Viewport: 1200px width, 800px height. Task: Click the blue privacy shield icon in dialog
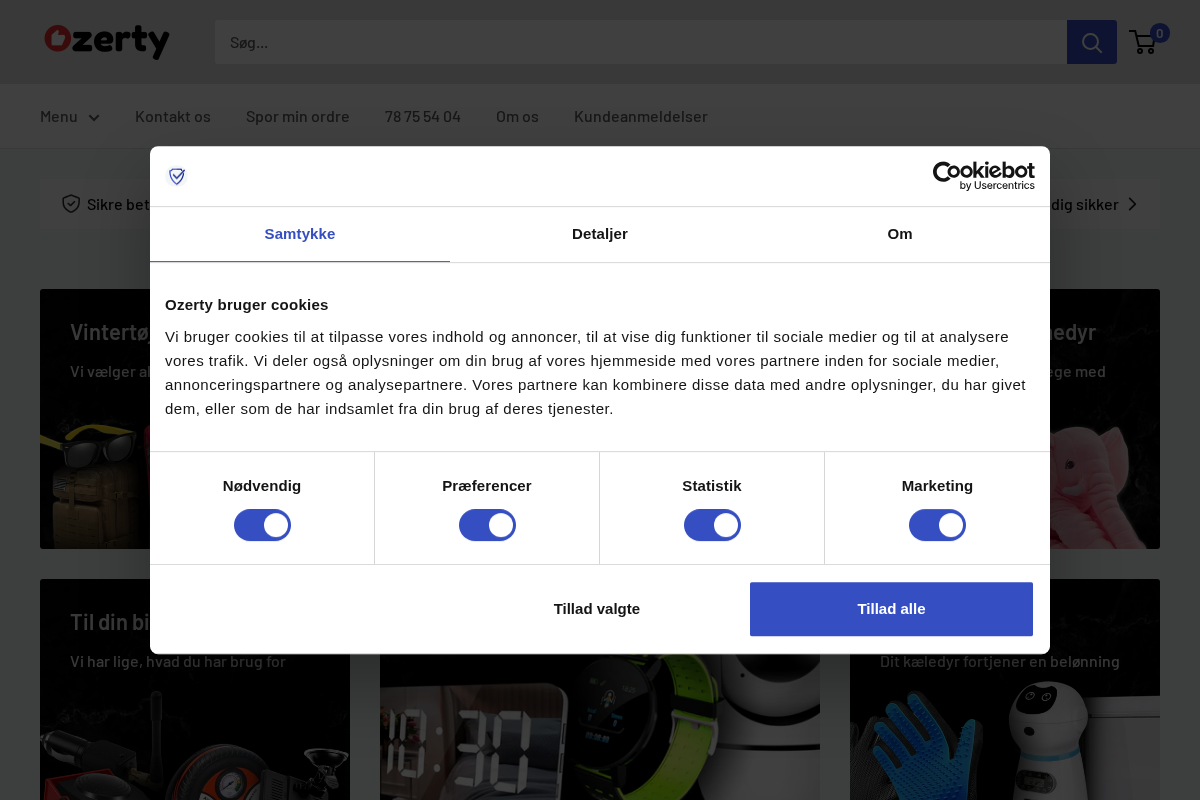click(x=176, y=176)
